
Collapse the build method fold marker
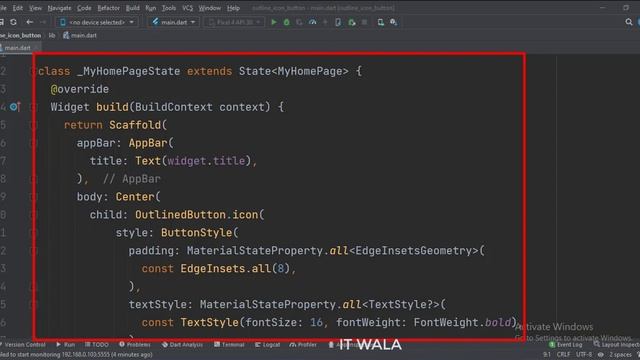click(x=34, y=107)
